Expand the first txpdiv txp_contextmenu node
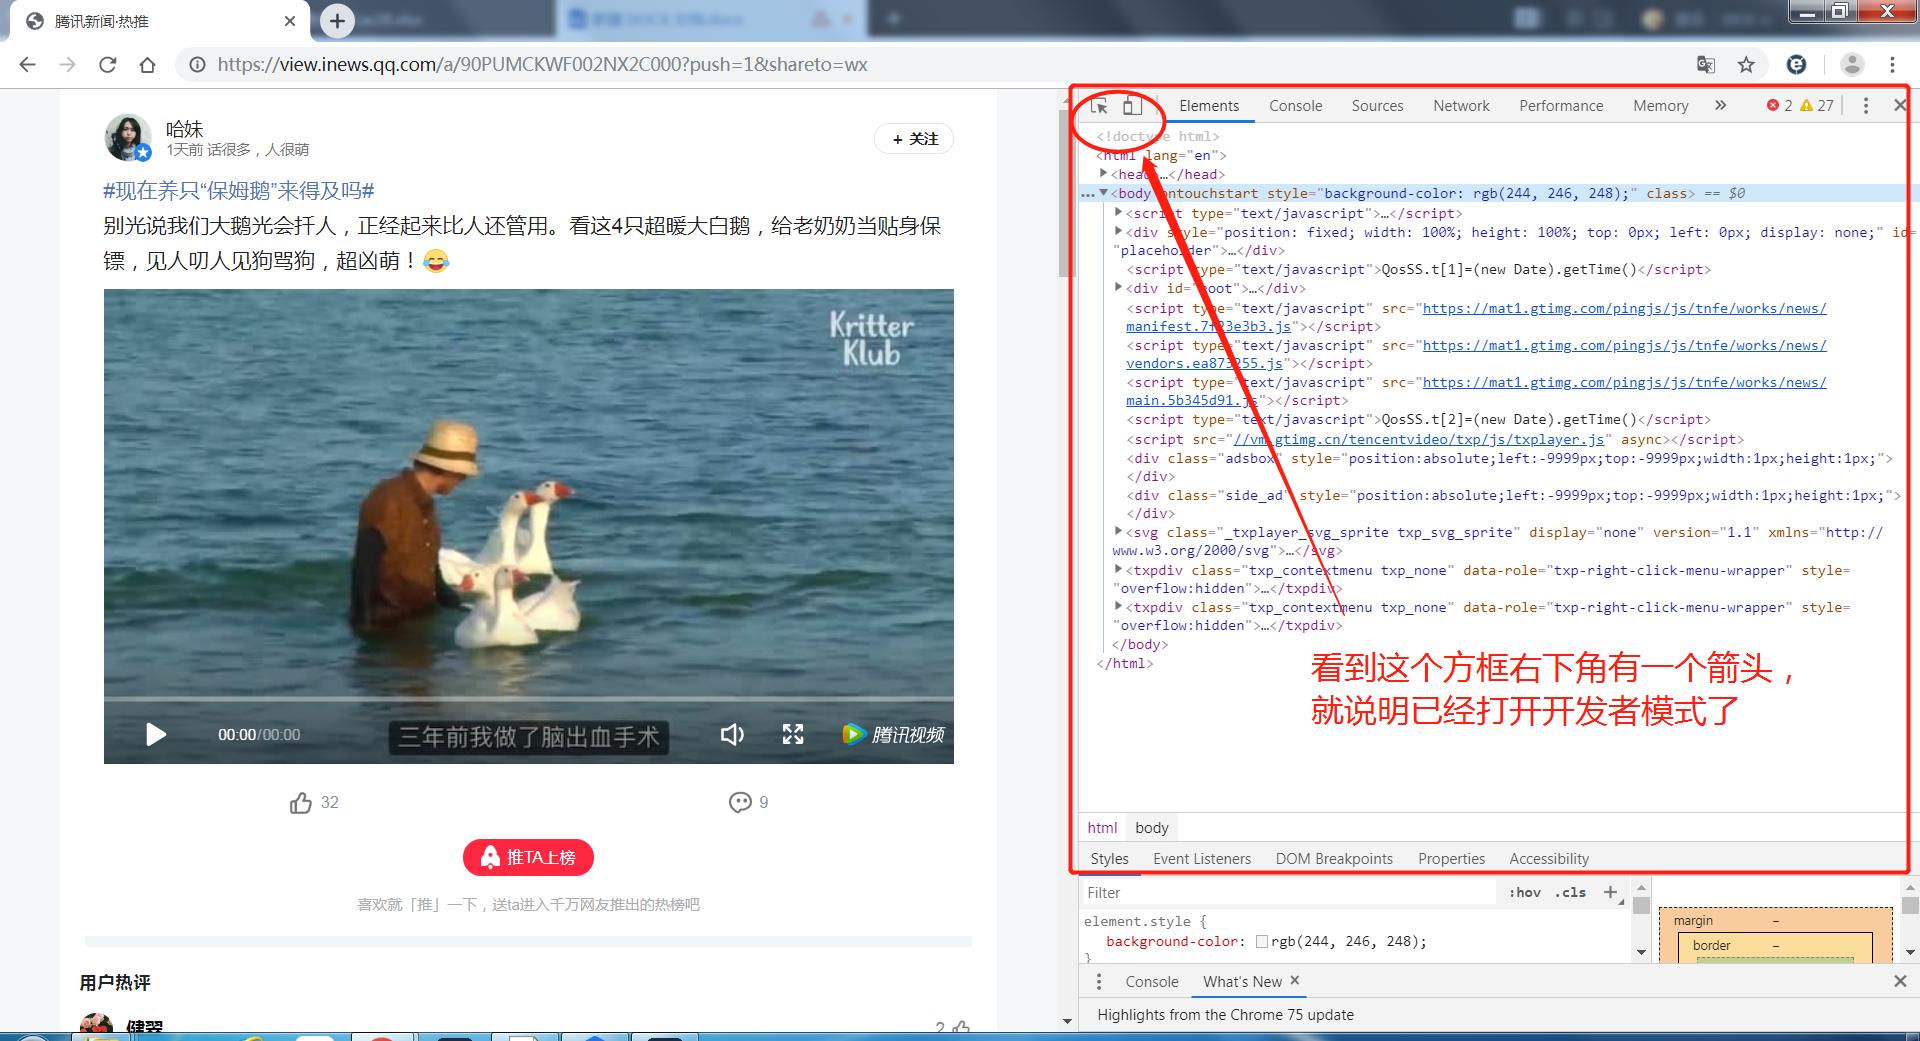 click(1119, 570)
